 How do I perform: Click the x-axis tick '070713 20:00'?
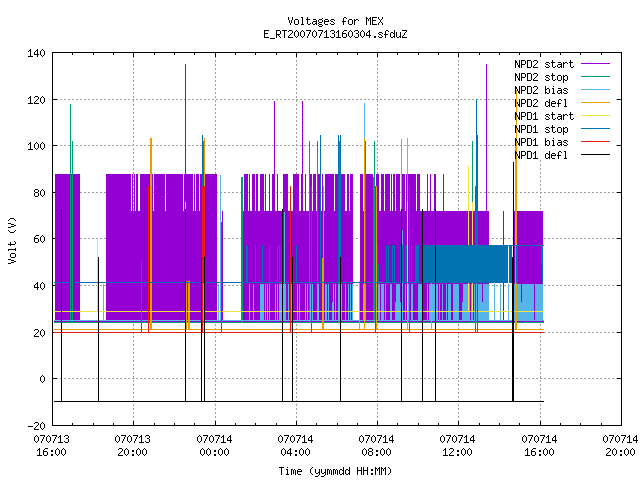133,446
